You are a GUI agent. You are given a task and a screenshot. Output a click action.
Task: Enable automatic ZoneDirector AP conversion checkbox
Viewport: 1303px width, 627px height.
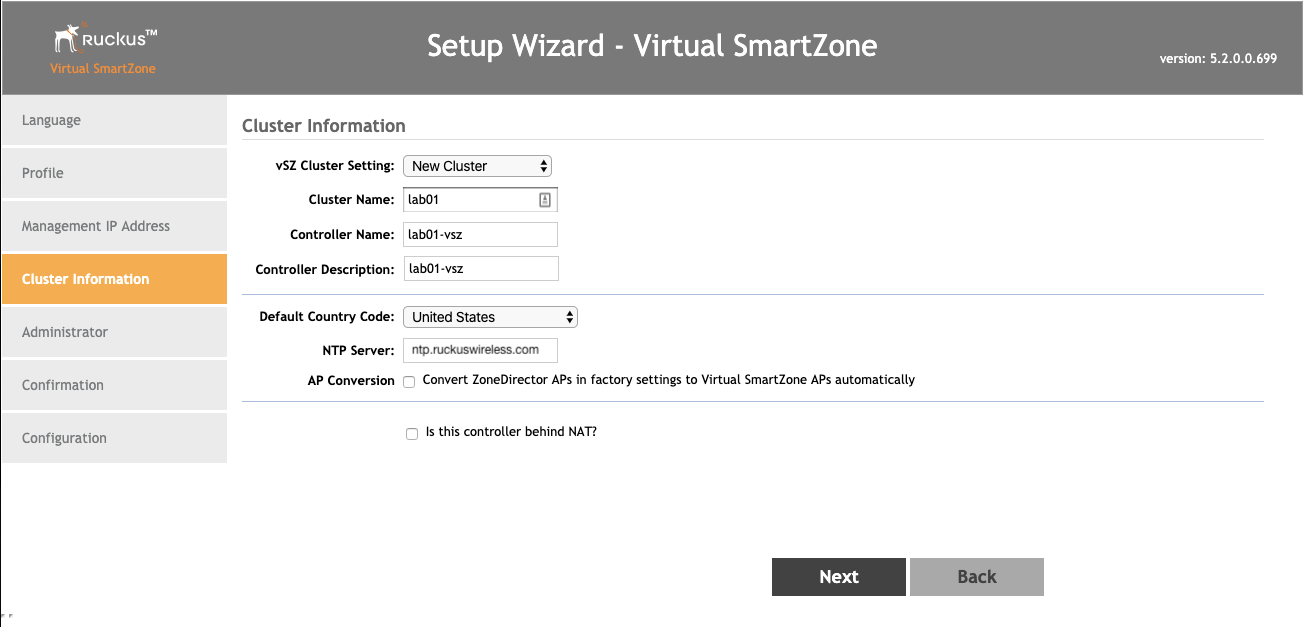(x=410, y=381)
